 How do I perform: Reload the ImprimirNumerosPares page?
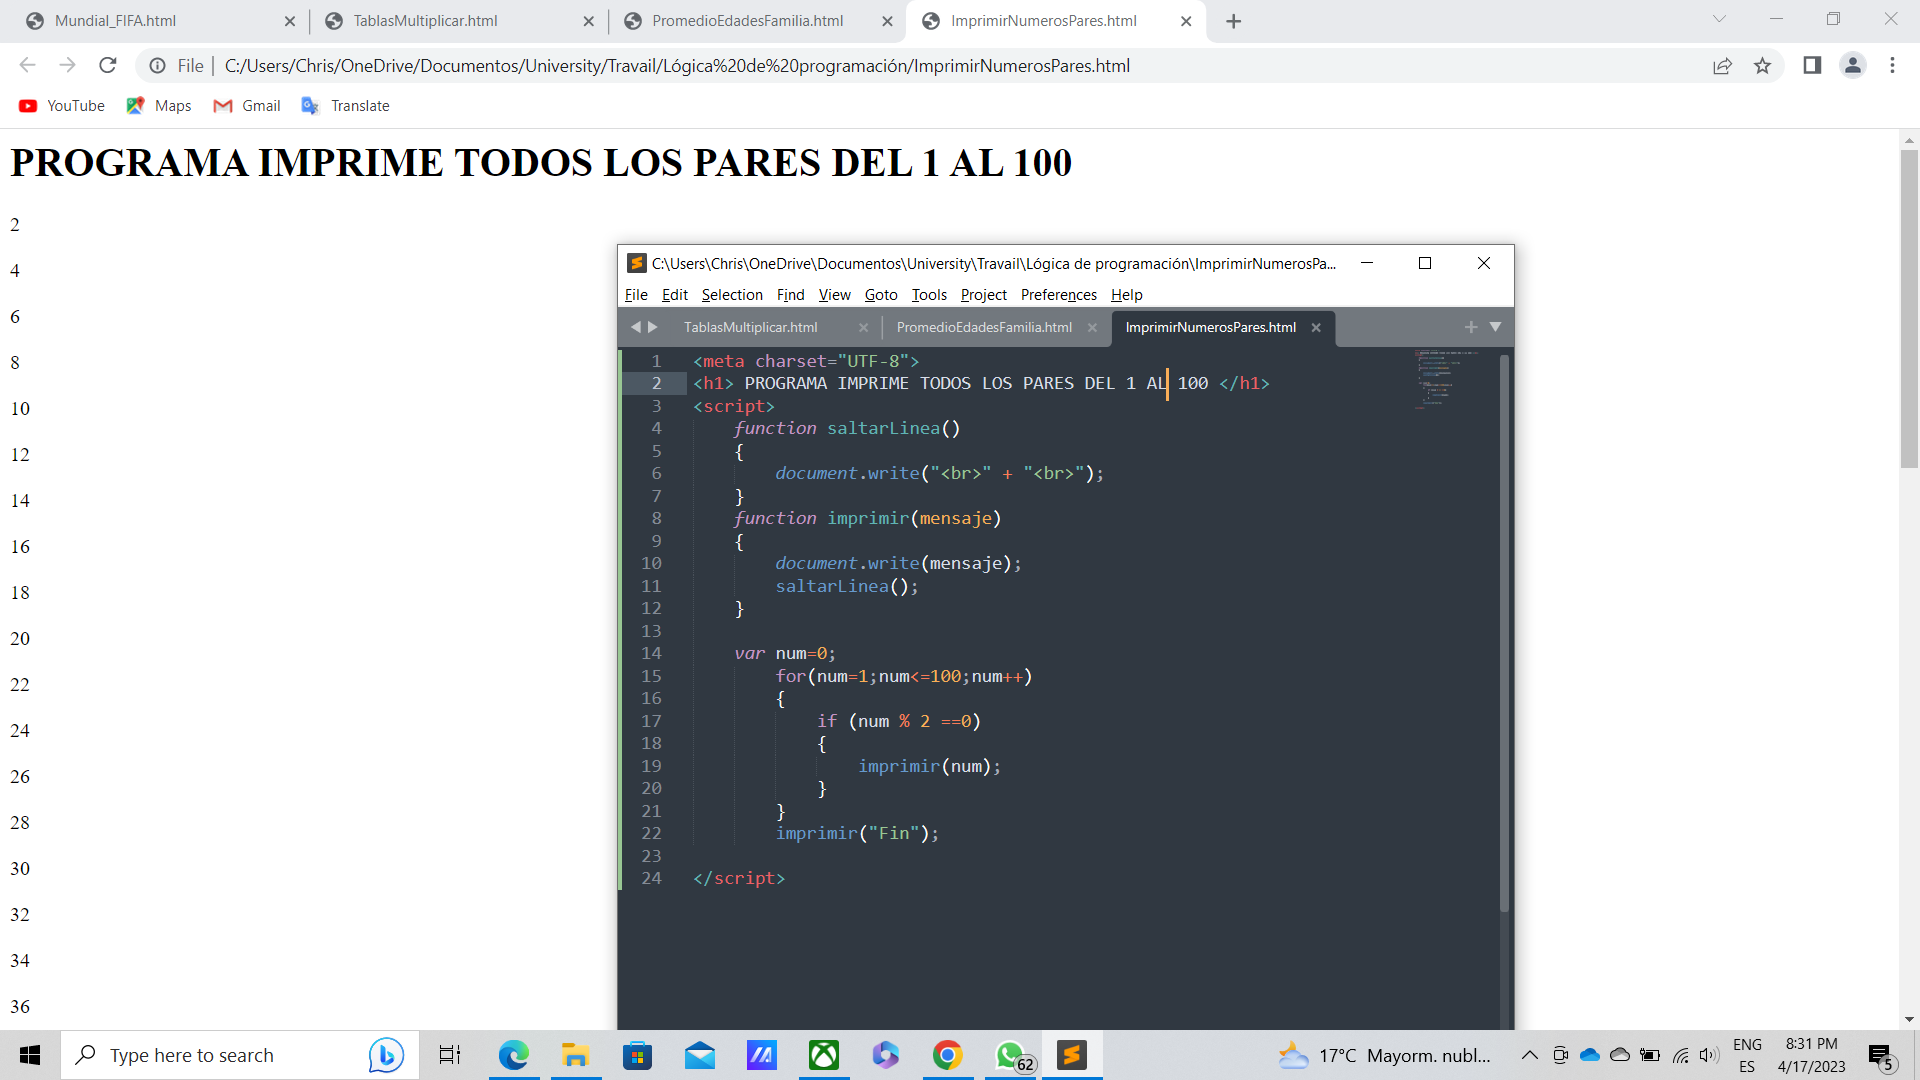click(x=108, y=65)
